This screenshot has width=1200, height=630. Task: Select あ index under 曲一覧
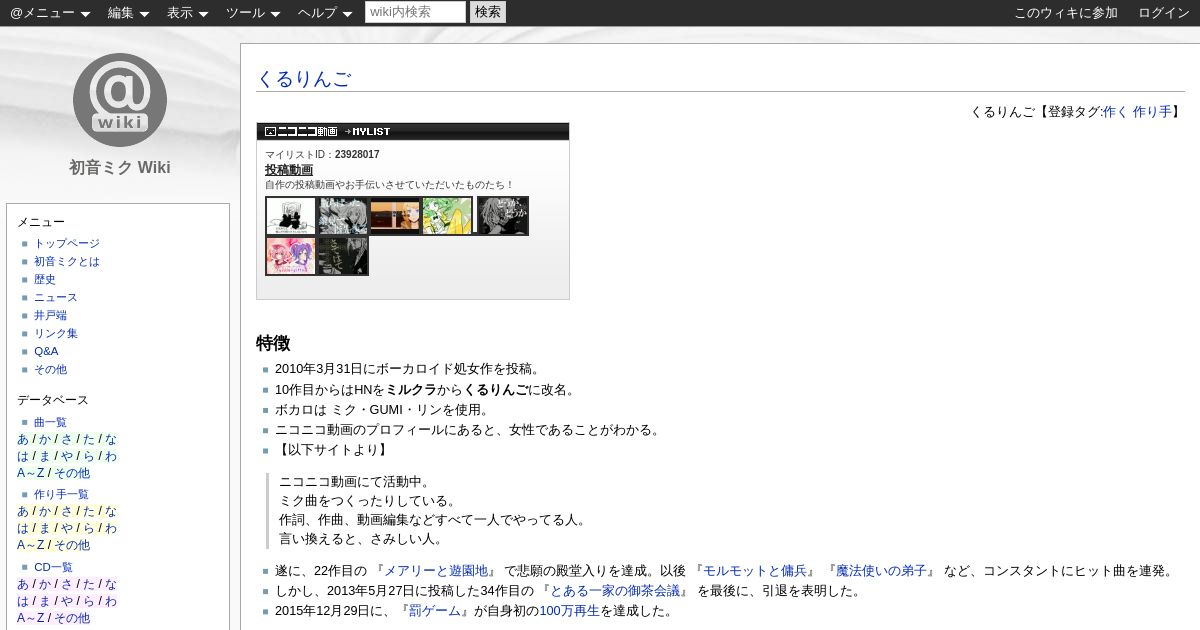point(23,439)
